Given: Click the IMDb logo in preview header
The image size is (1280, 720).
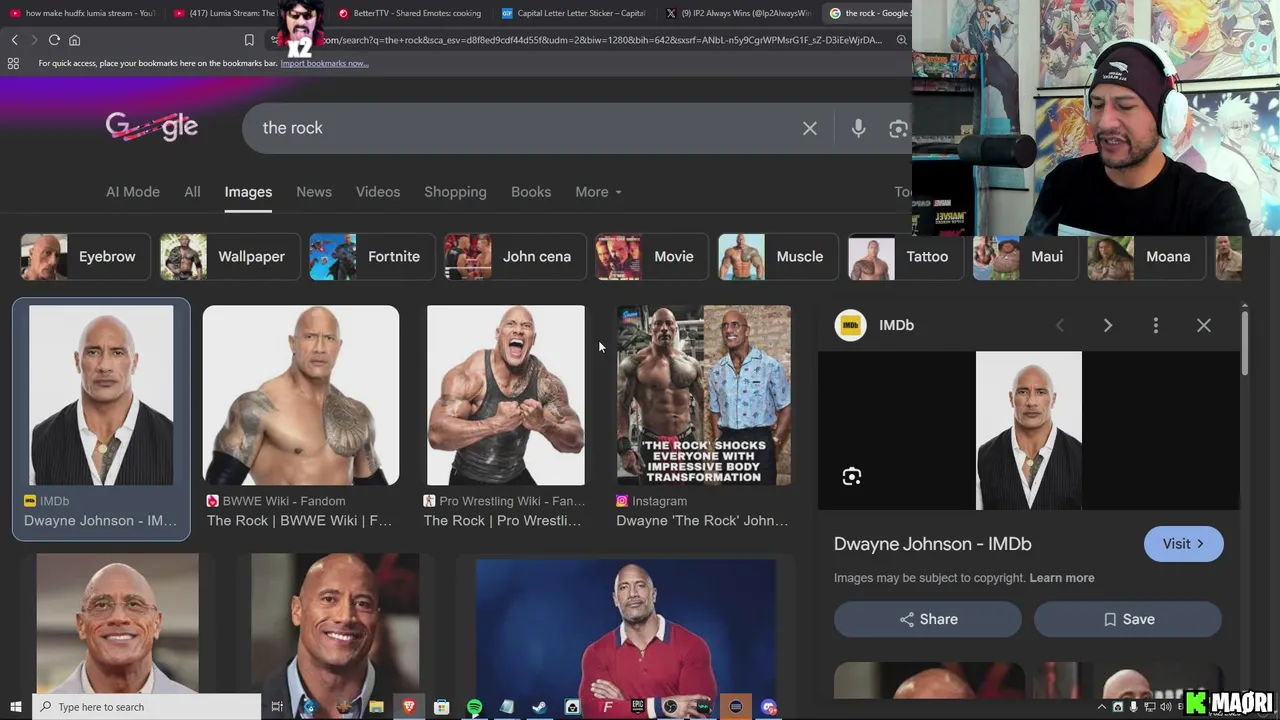Looking at the screenshot, I should (x=850, y=325).
